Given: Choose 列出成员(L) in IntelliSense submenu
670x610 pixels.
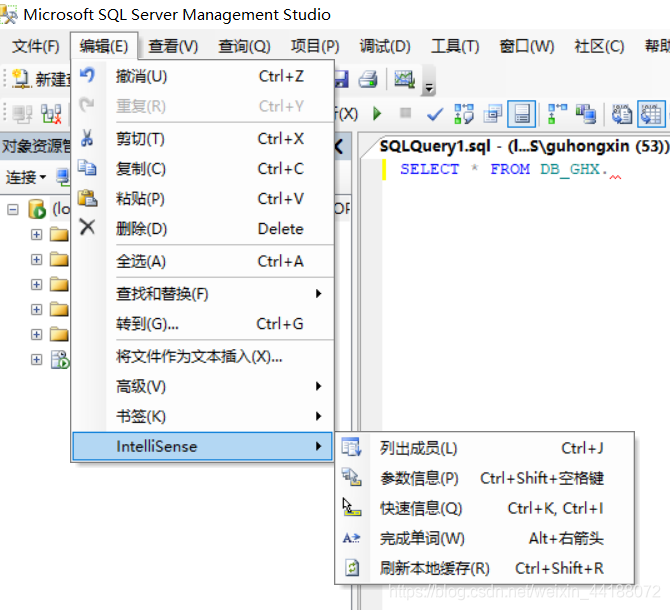Looking at the screenshot, I should click(485, 448).
